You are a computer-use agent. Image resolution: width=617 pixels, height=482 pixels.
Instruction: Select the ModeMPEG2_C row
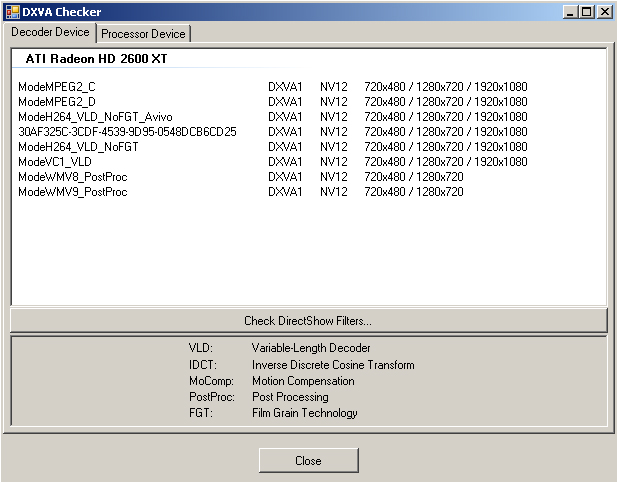pyautogui.click(x=273, y=87)
